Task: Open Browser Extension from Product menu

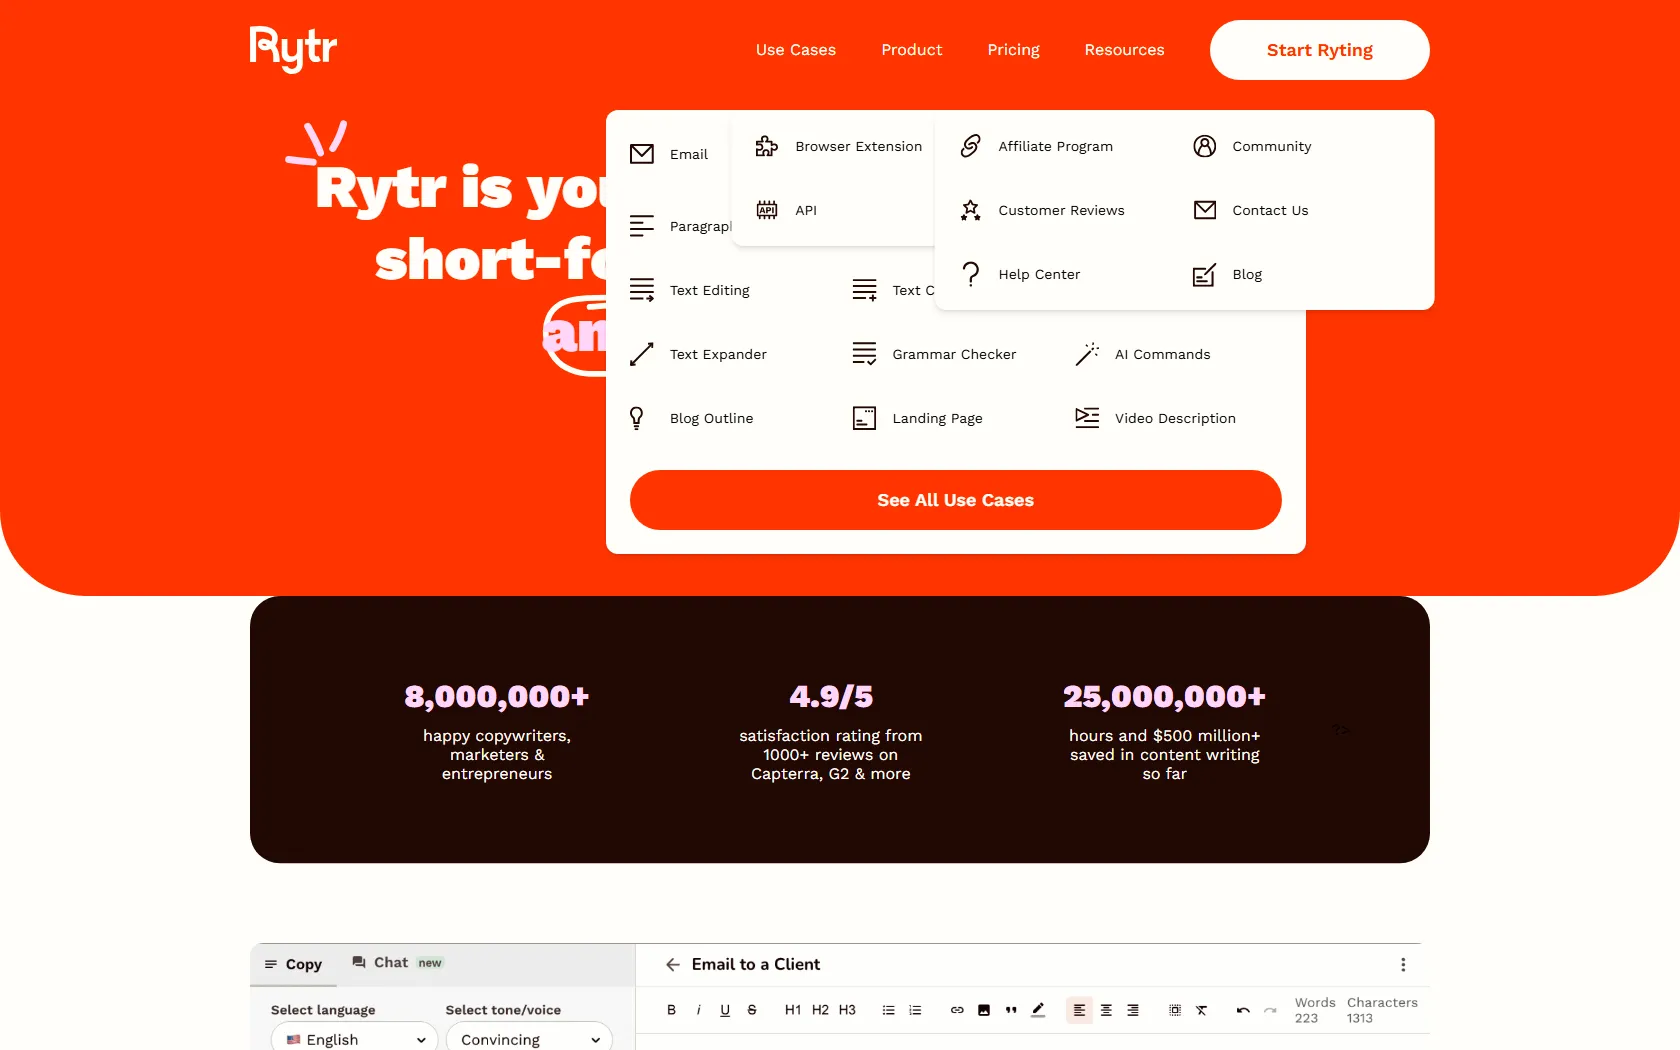Action: coord(839,146)
